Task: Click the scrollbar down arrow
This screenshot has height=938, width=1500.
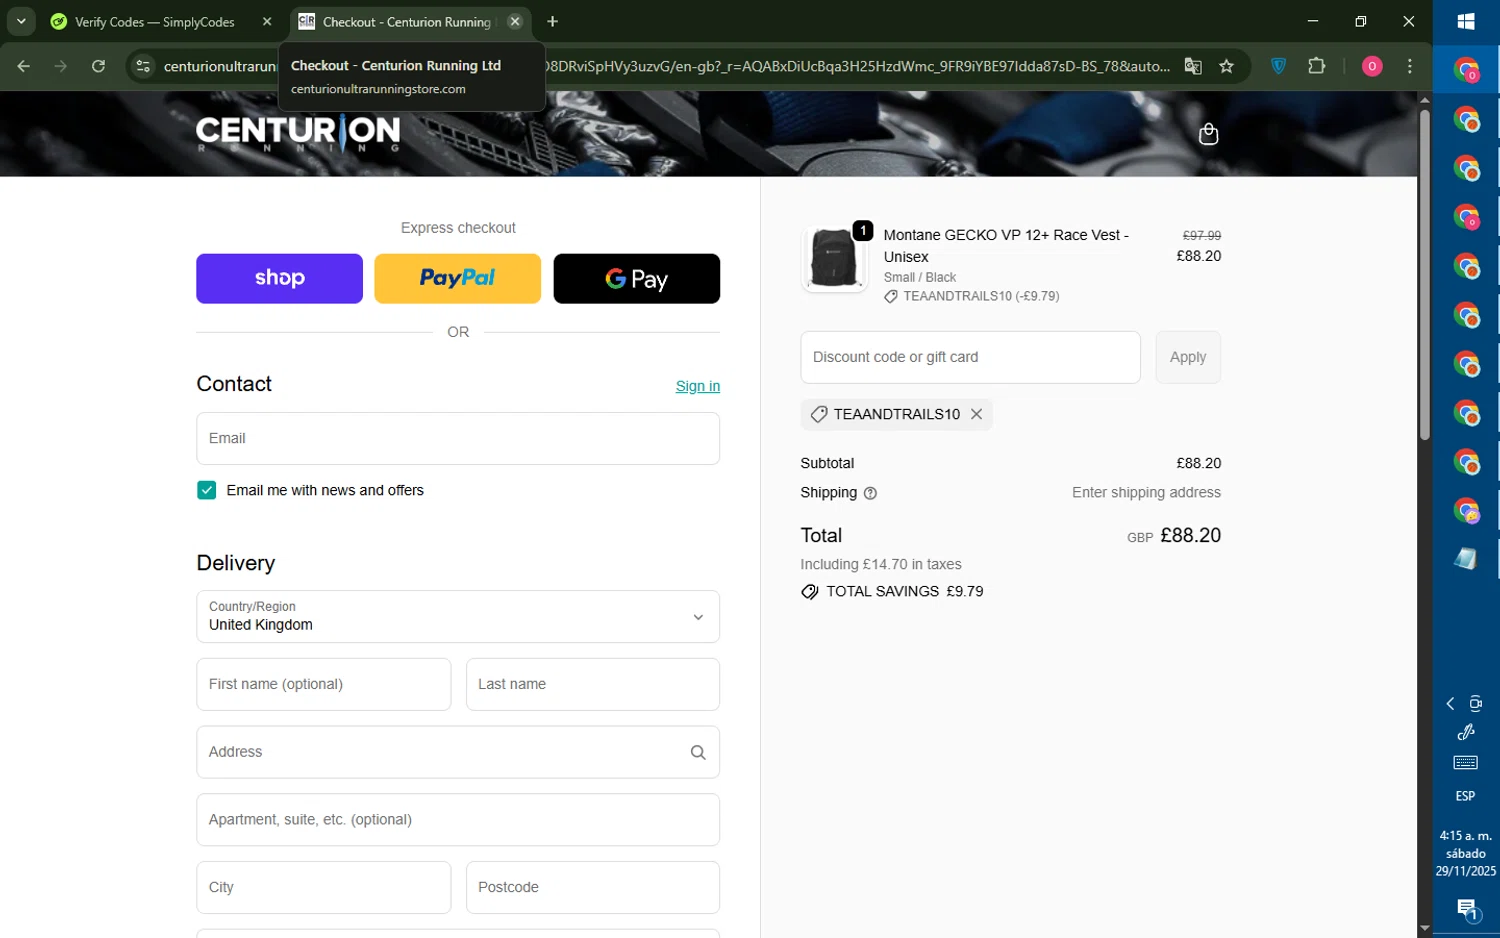Action: (x=1425, y=929)
